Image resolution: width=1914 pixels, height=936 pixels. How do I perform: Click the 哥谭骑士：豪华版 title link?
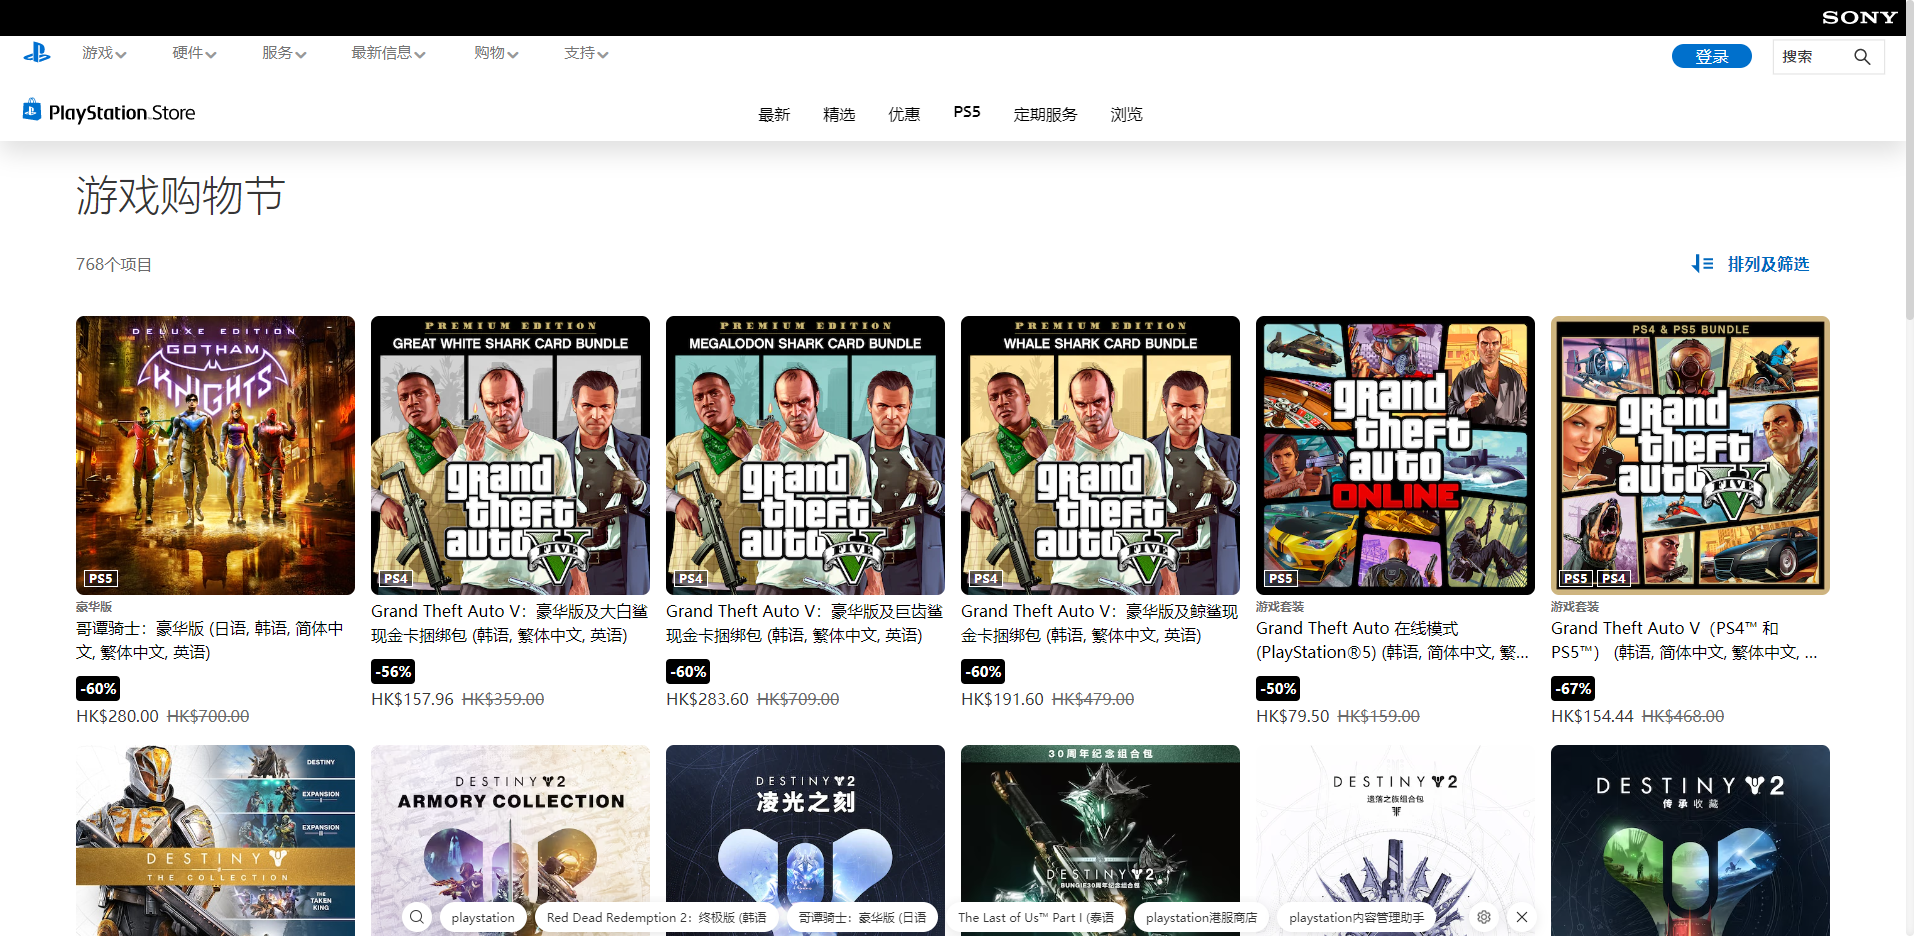[210, 640]
